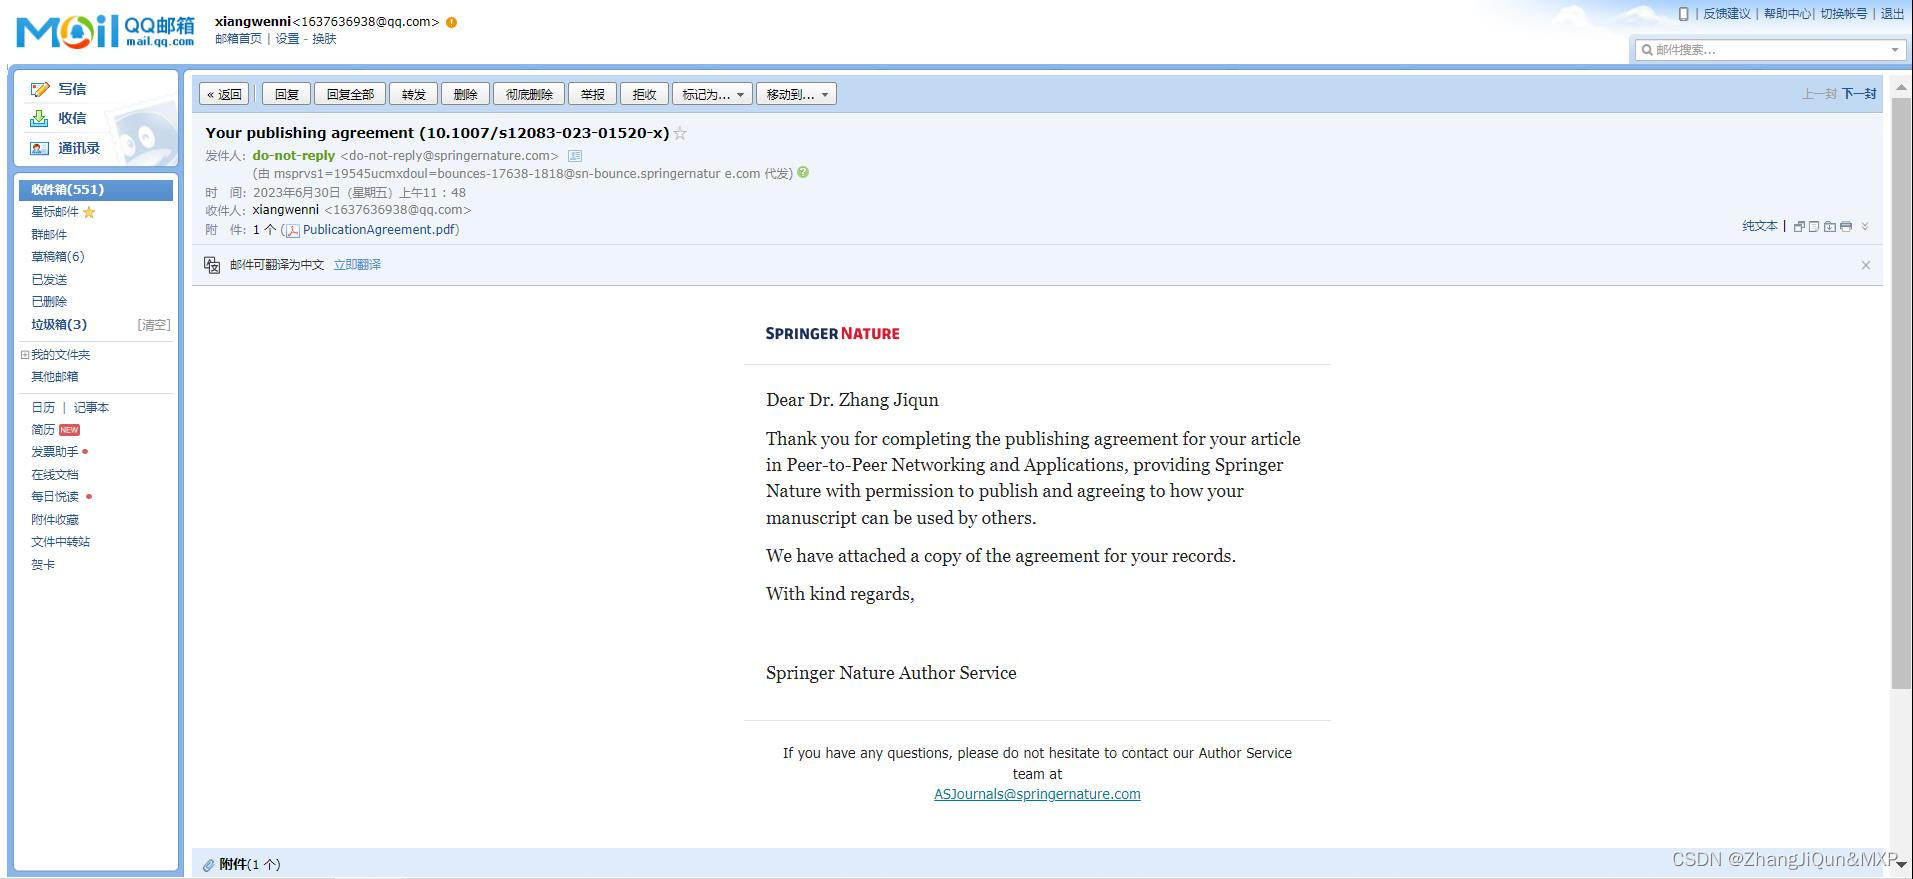Click the orange account alert icon
The height and width of the screenshot is (879, 1913).
coord(452,22)
